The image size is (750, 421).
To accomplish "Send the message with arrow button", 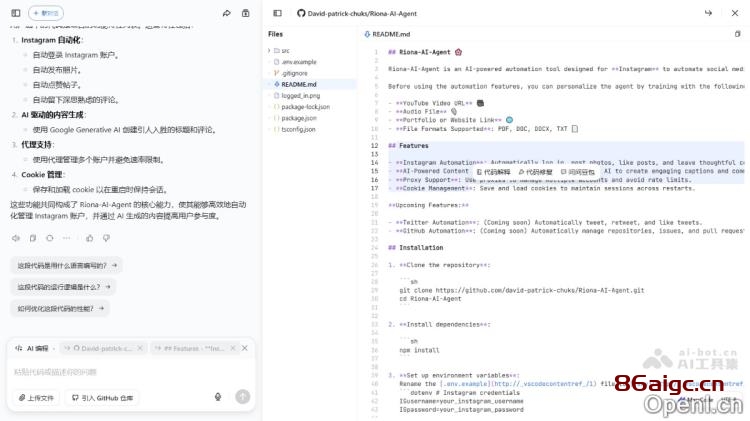I will point(243,397).
